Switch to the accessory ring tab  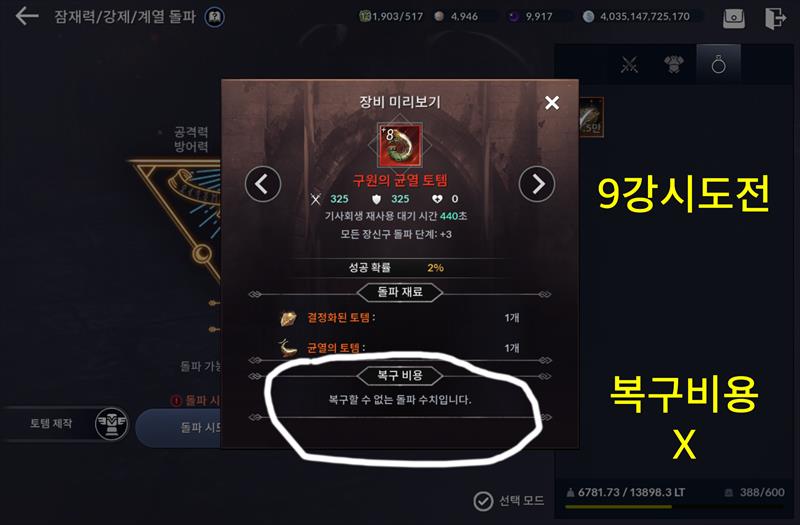click(718, 64)
